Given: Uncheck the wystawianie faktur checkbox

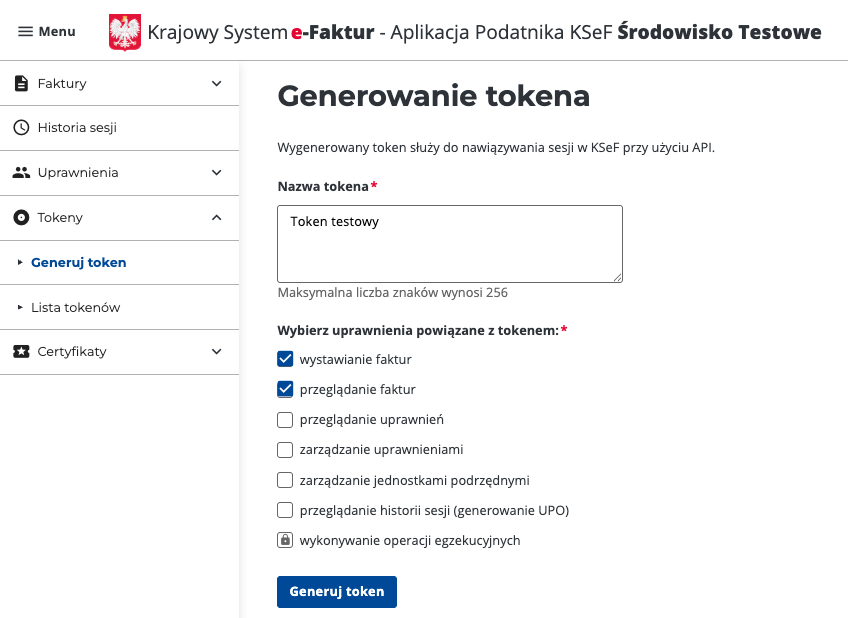Looking at the screenshot, I should 285,359.
